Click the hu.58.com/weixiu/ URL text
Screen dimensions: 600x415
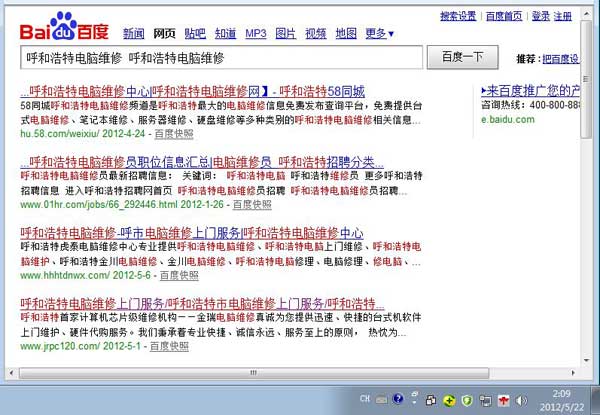pyautogui.click(x=60, y=134)
